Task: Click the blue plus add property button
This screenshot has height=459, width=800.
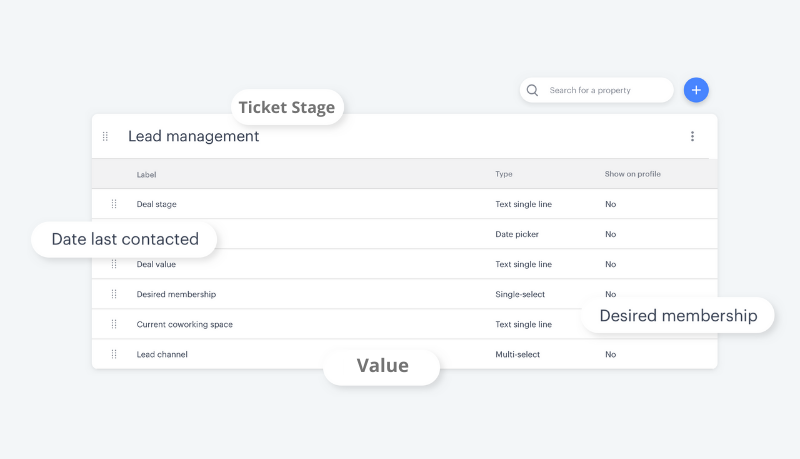Action: tap(696, 90)
